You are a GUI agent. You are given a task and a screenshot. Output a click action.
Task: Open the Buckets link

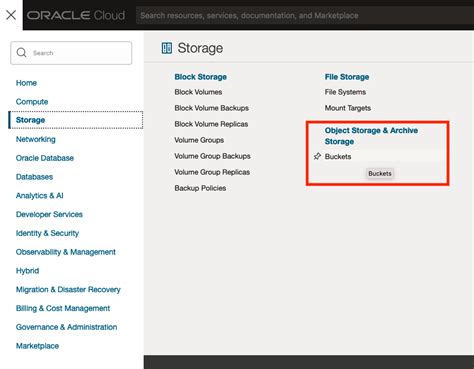[x=338, y=156]
